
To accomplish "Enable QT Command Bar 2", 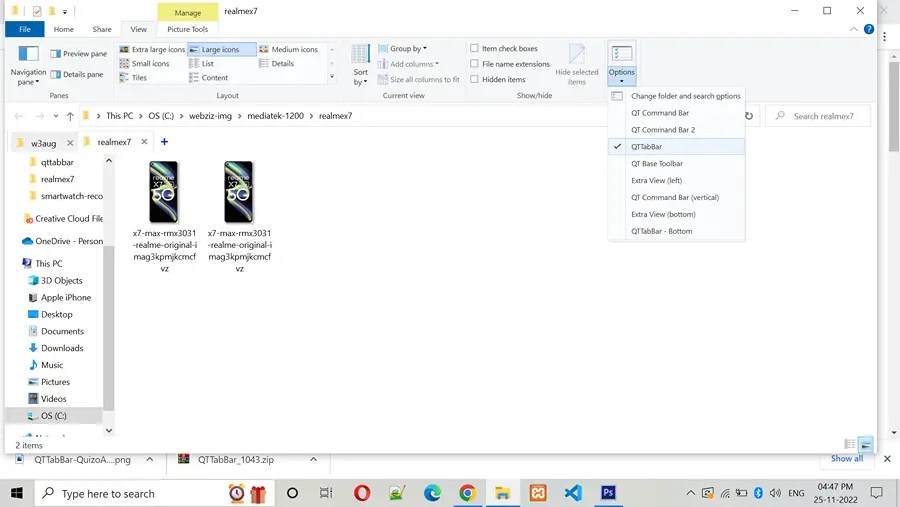I will (677, 130).
